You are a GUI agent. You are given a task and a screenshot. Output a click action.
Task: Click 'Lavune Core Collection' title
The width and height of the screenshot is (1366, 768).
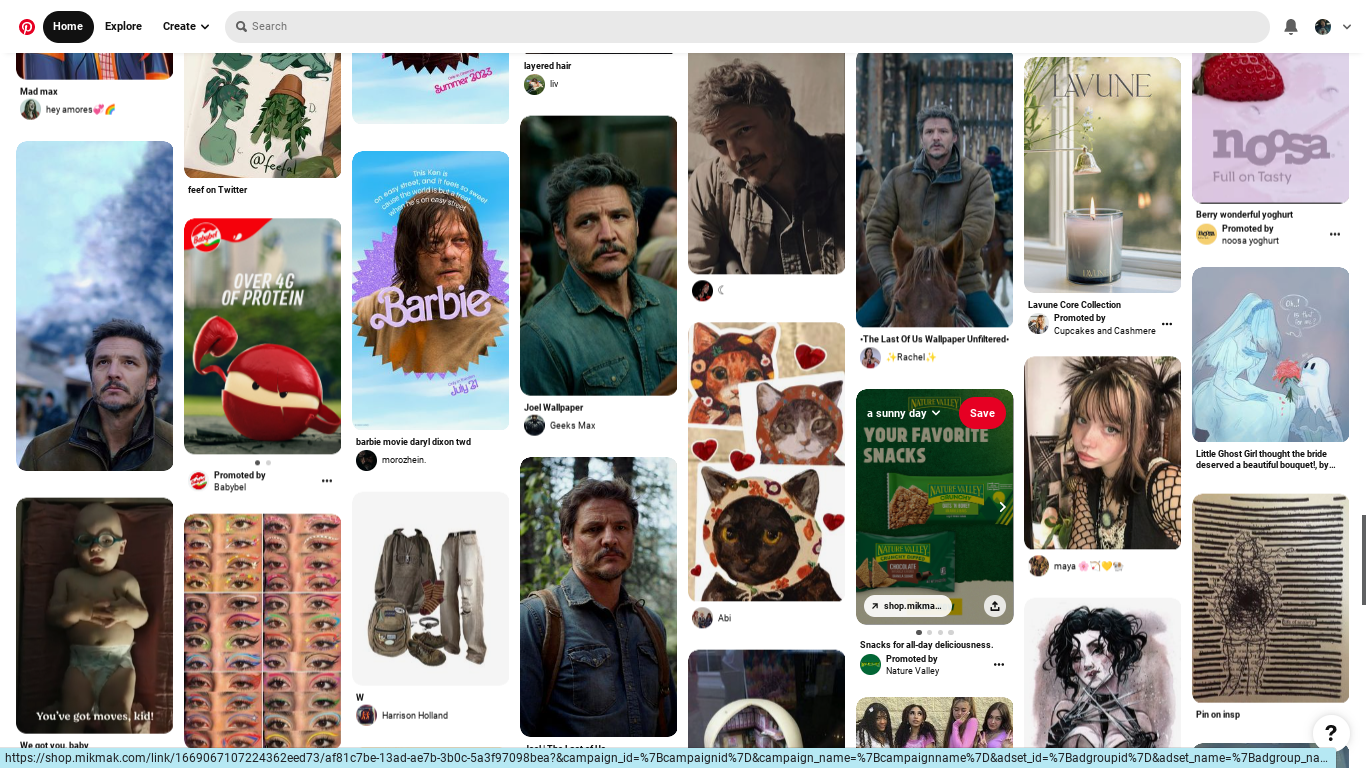pyautogui.click(x=1074, y=305)
